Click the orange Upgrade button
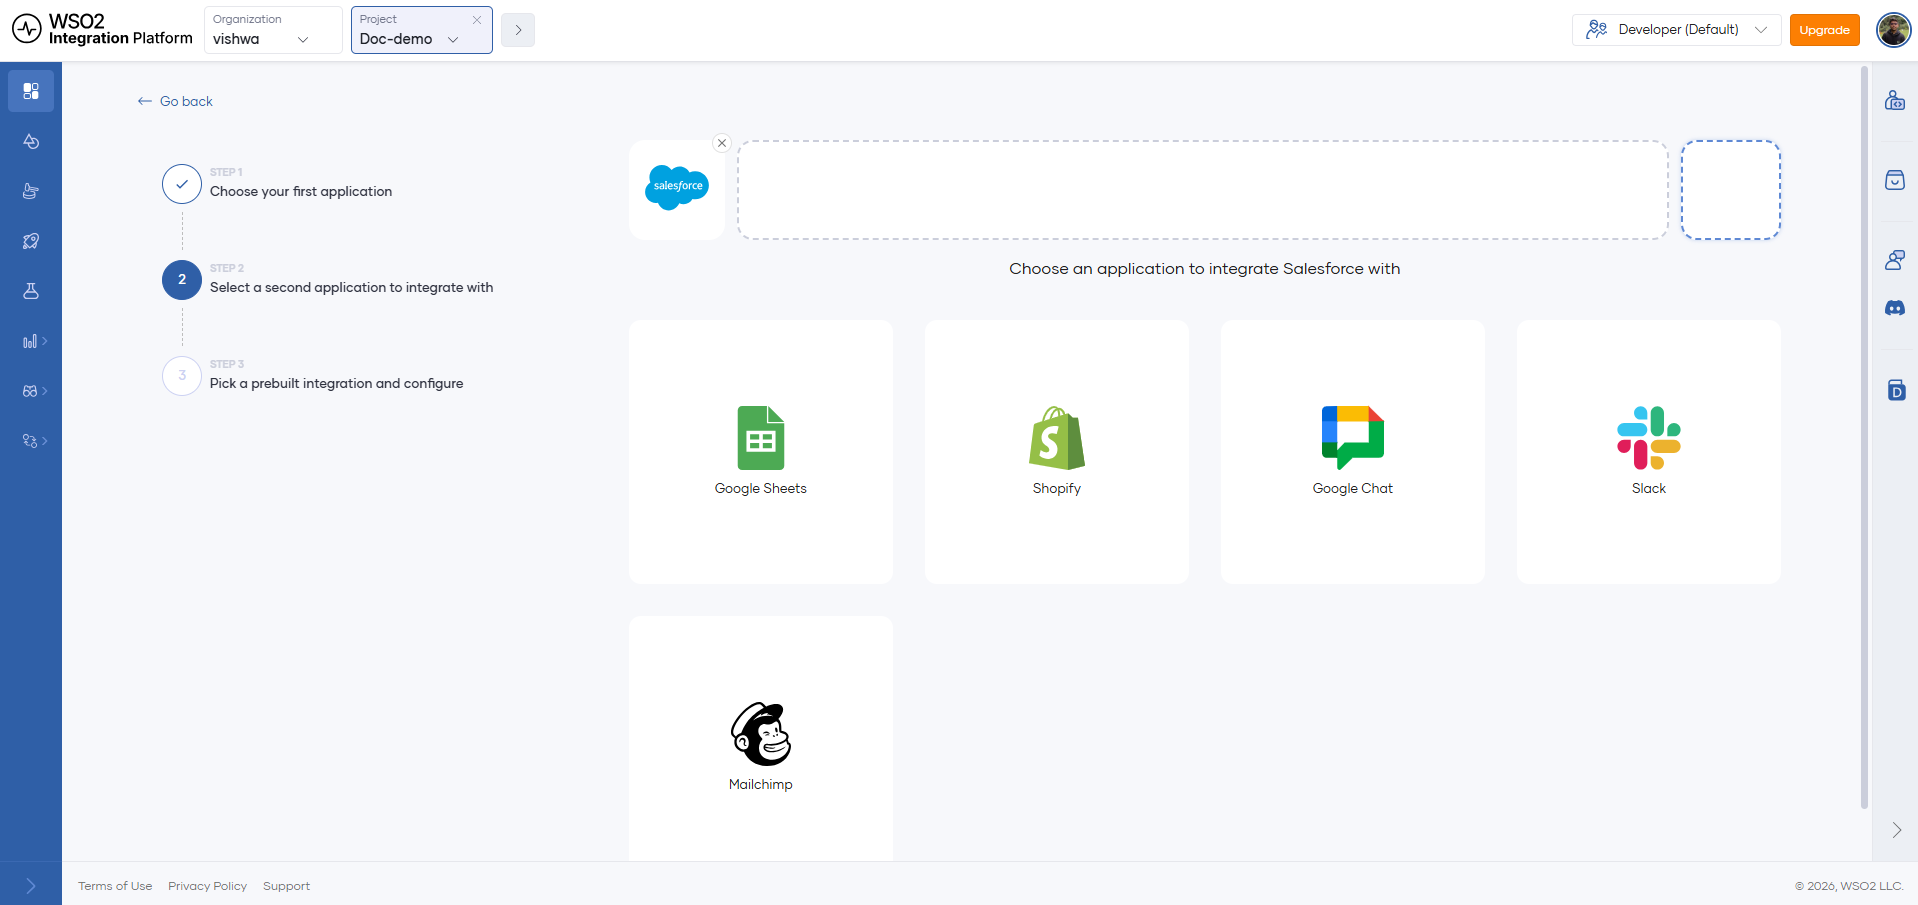The image size is (1918, 905). pyautogui.click(x=1825, y=30)
